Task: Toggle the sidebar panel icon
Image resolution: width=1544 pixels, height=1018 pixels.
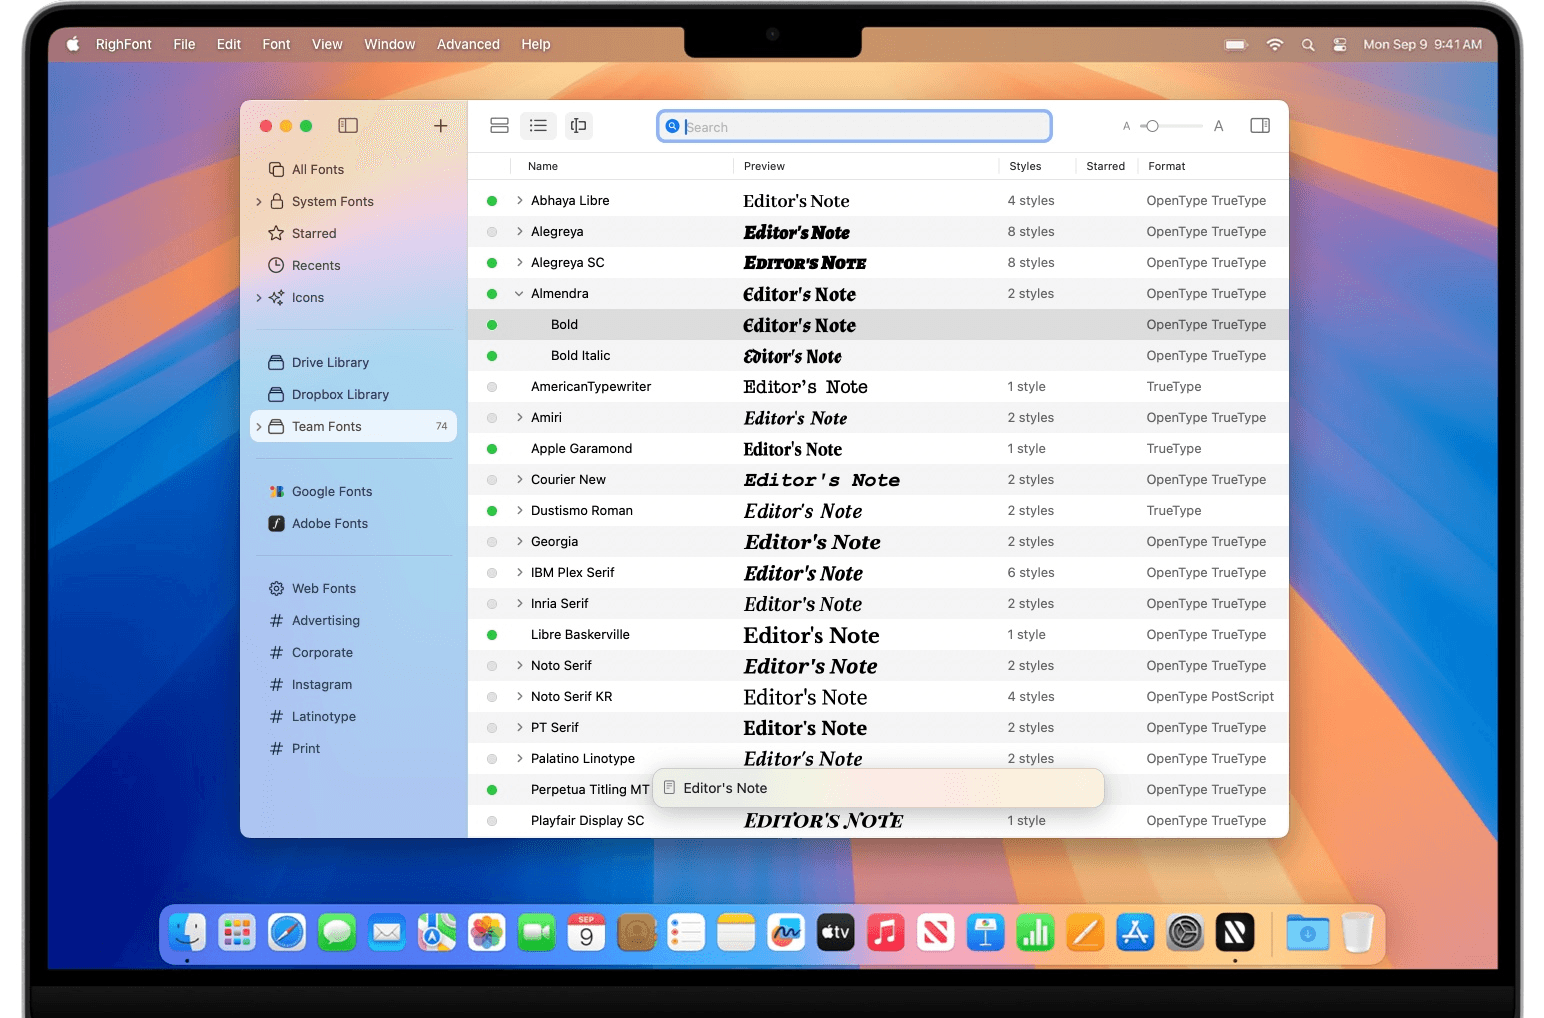Action: click(348, 126)
